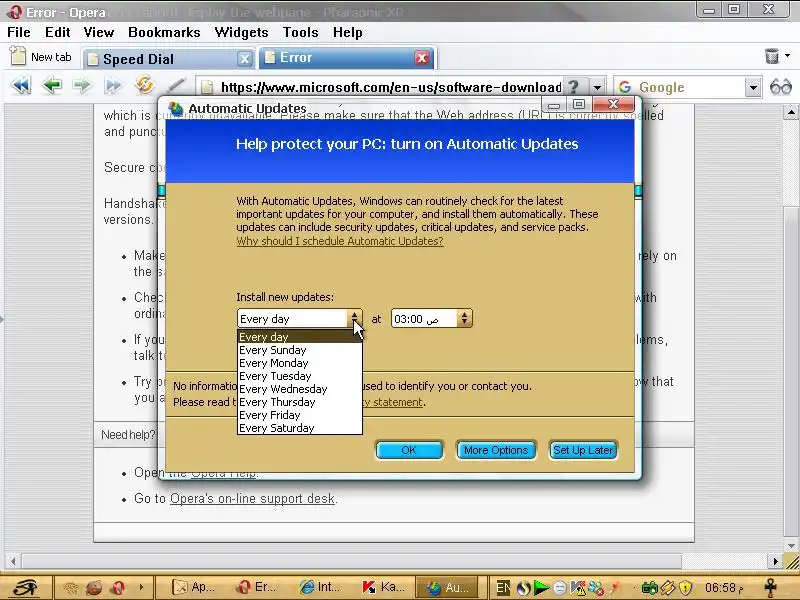Choose Every day in the list
This screenshot has width=800, height=600.
point(300,337)
